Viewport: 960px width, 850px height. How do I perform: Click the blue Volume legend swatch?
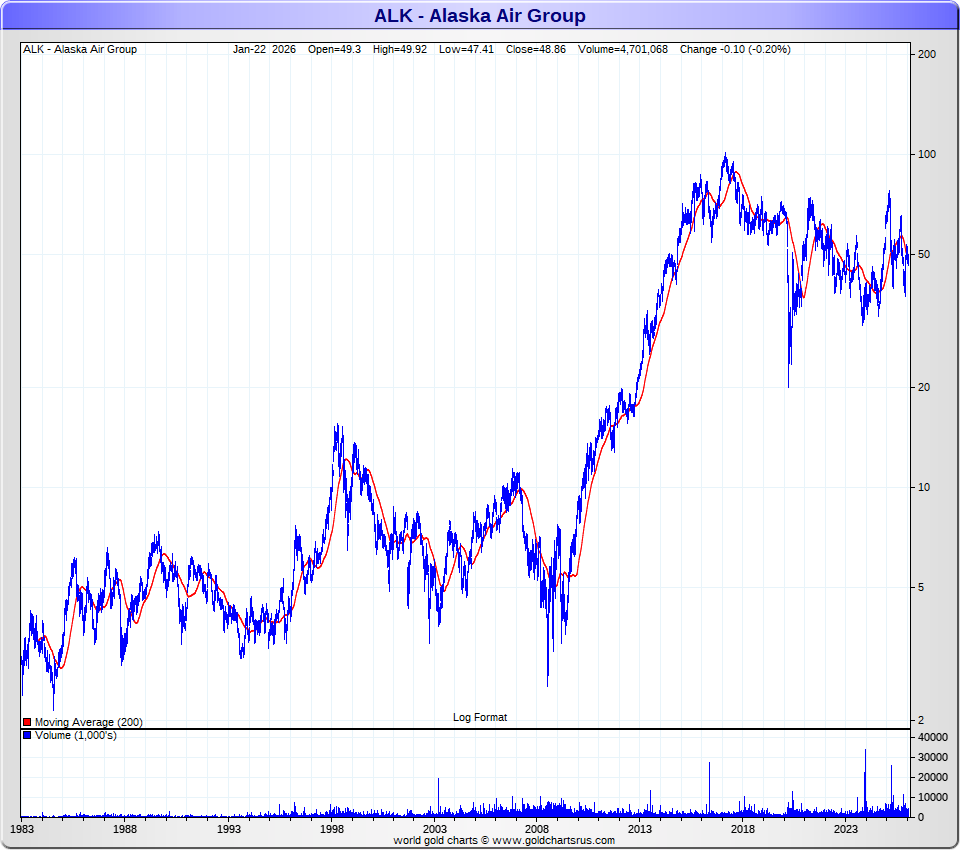(x=27, y=735)
